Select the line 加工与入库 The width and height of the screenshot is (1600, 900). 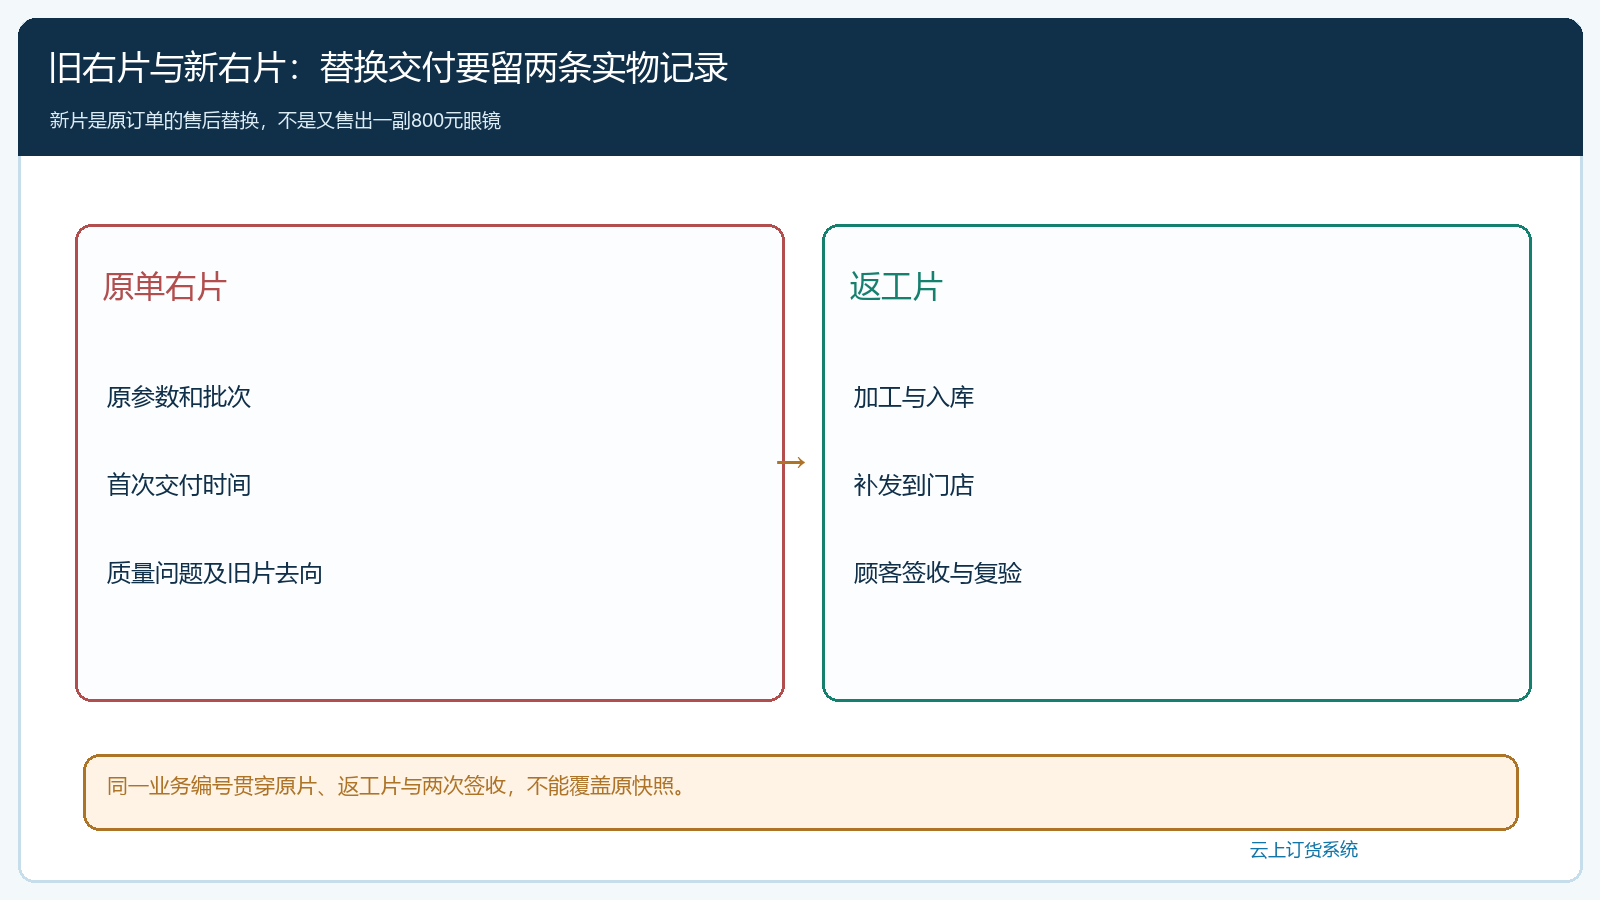point(913,397)
